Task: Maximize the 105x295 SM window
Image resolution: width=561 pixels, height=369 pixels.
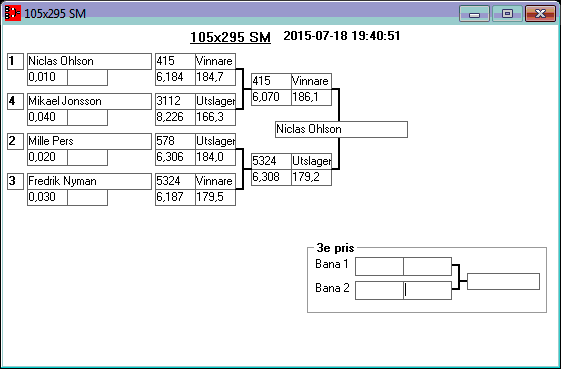Action: click(x=507, y=14)
